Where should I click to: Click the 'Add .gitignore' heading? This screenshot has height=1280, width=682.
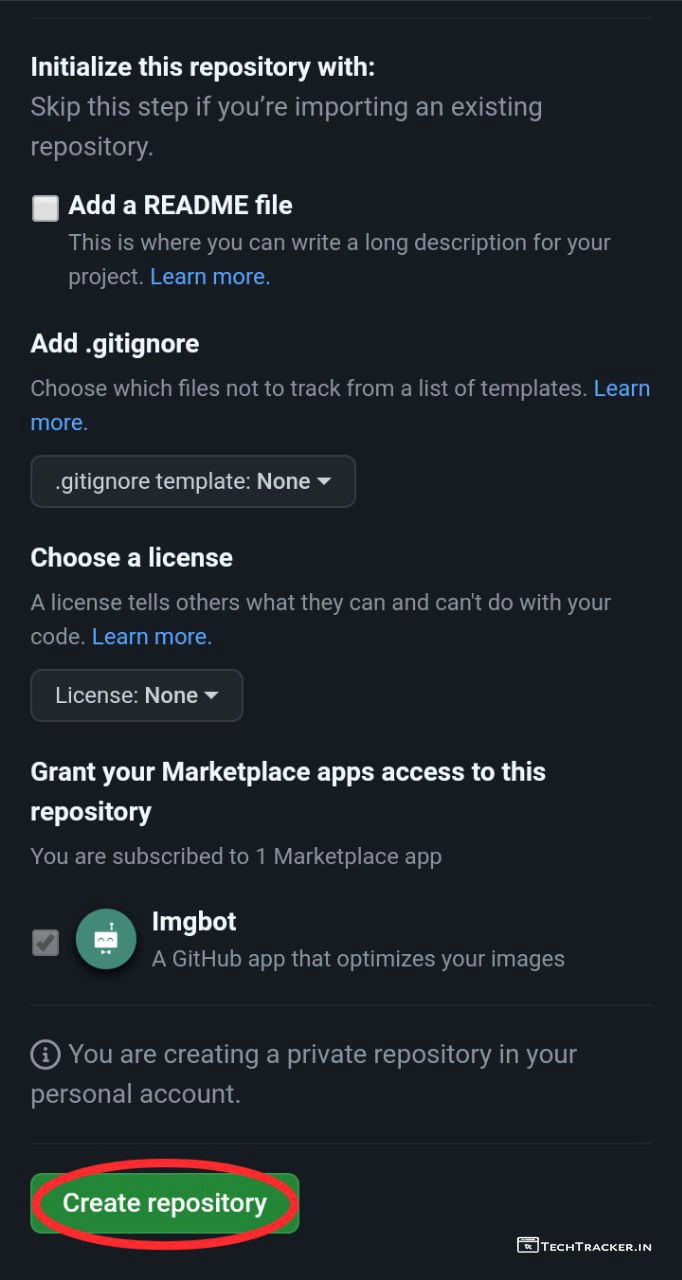pos(115,343)
